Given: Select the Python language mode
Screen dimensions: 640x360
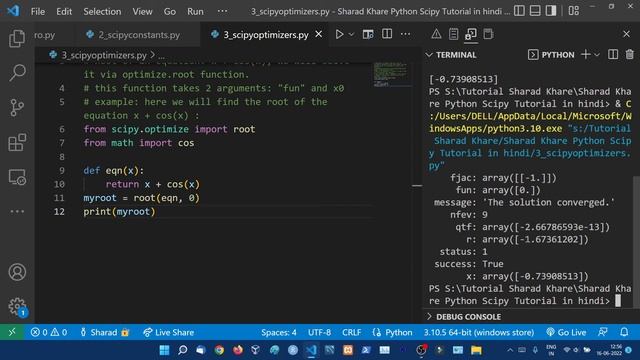Looking at the screenshot, I should click(392, 332).
